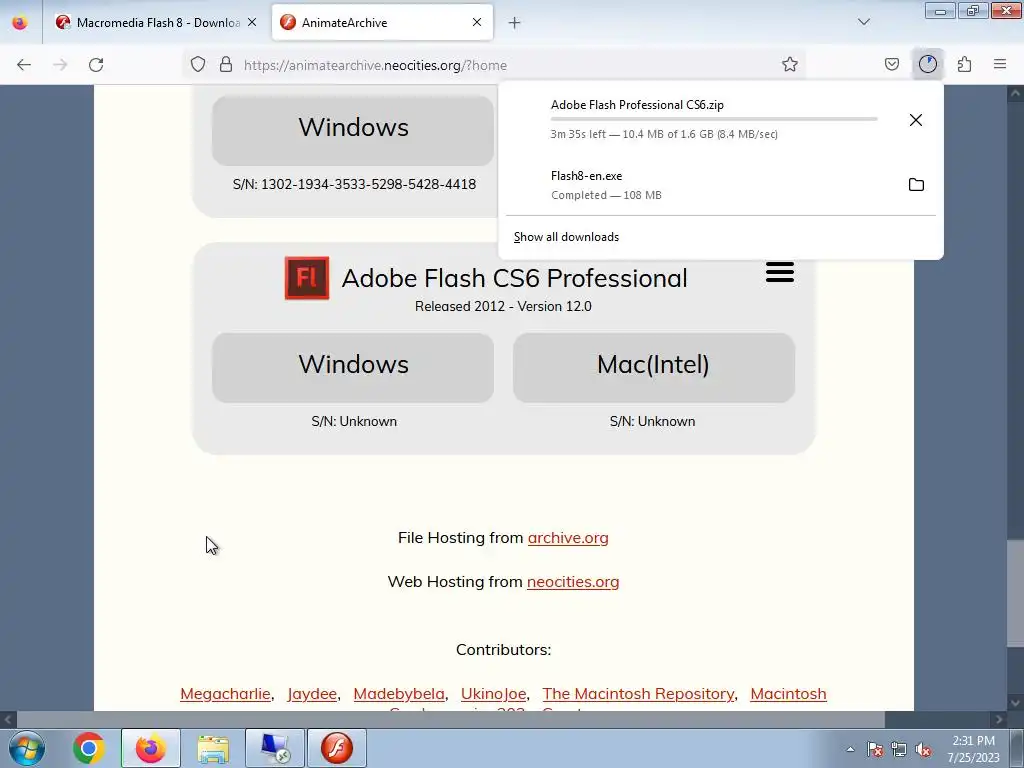
Task: Open Action Center flag icon
Action: coord(875,750)
